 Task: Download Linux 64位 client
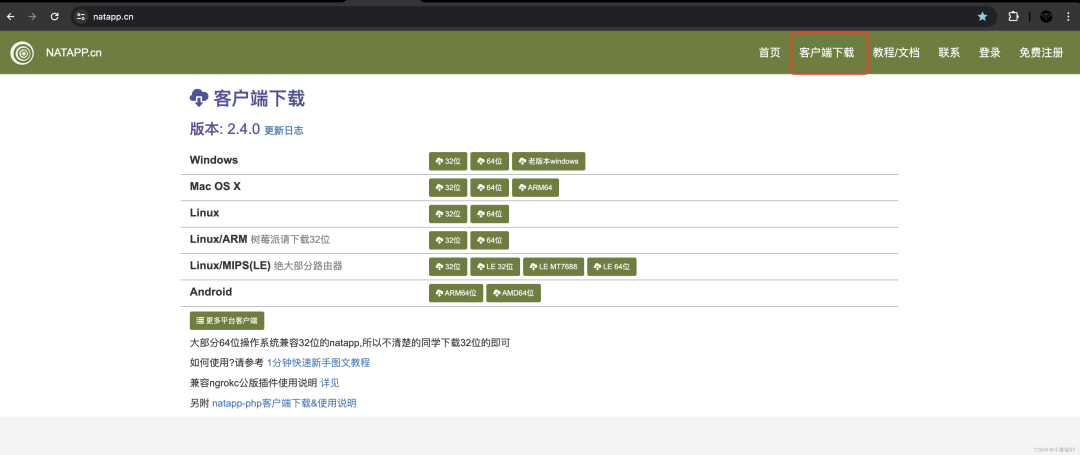pyautogui.click(x=489, y=214)
